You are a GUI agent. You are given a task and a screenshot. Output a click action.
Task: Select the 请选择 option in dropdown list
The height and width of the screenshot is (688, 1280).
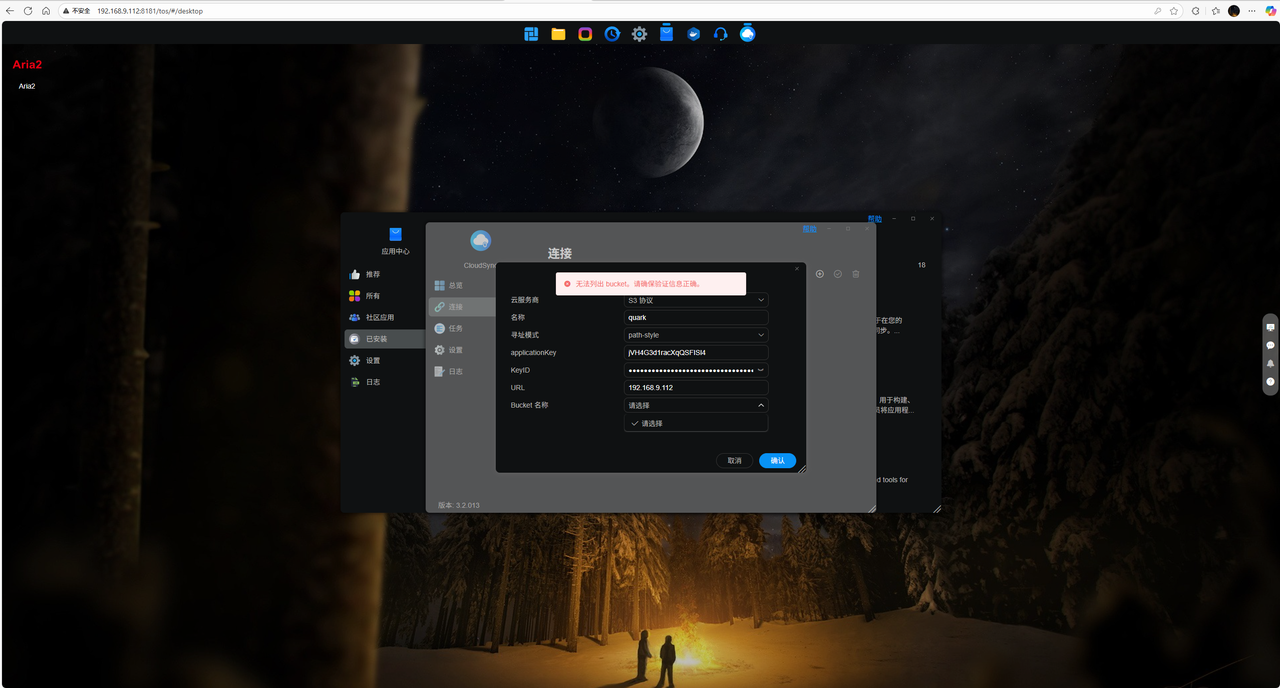point(696,423)
